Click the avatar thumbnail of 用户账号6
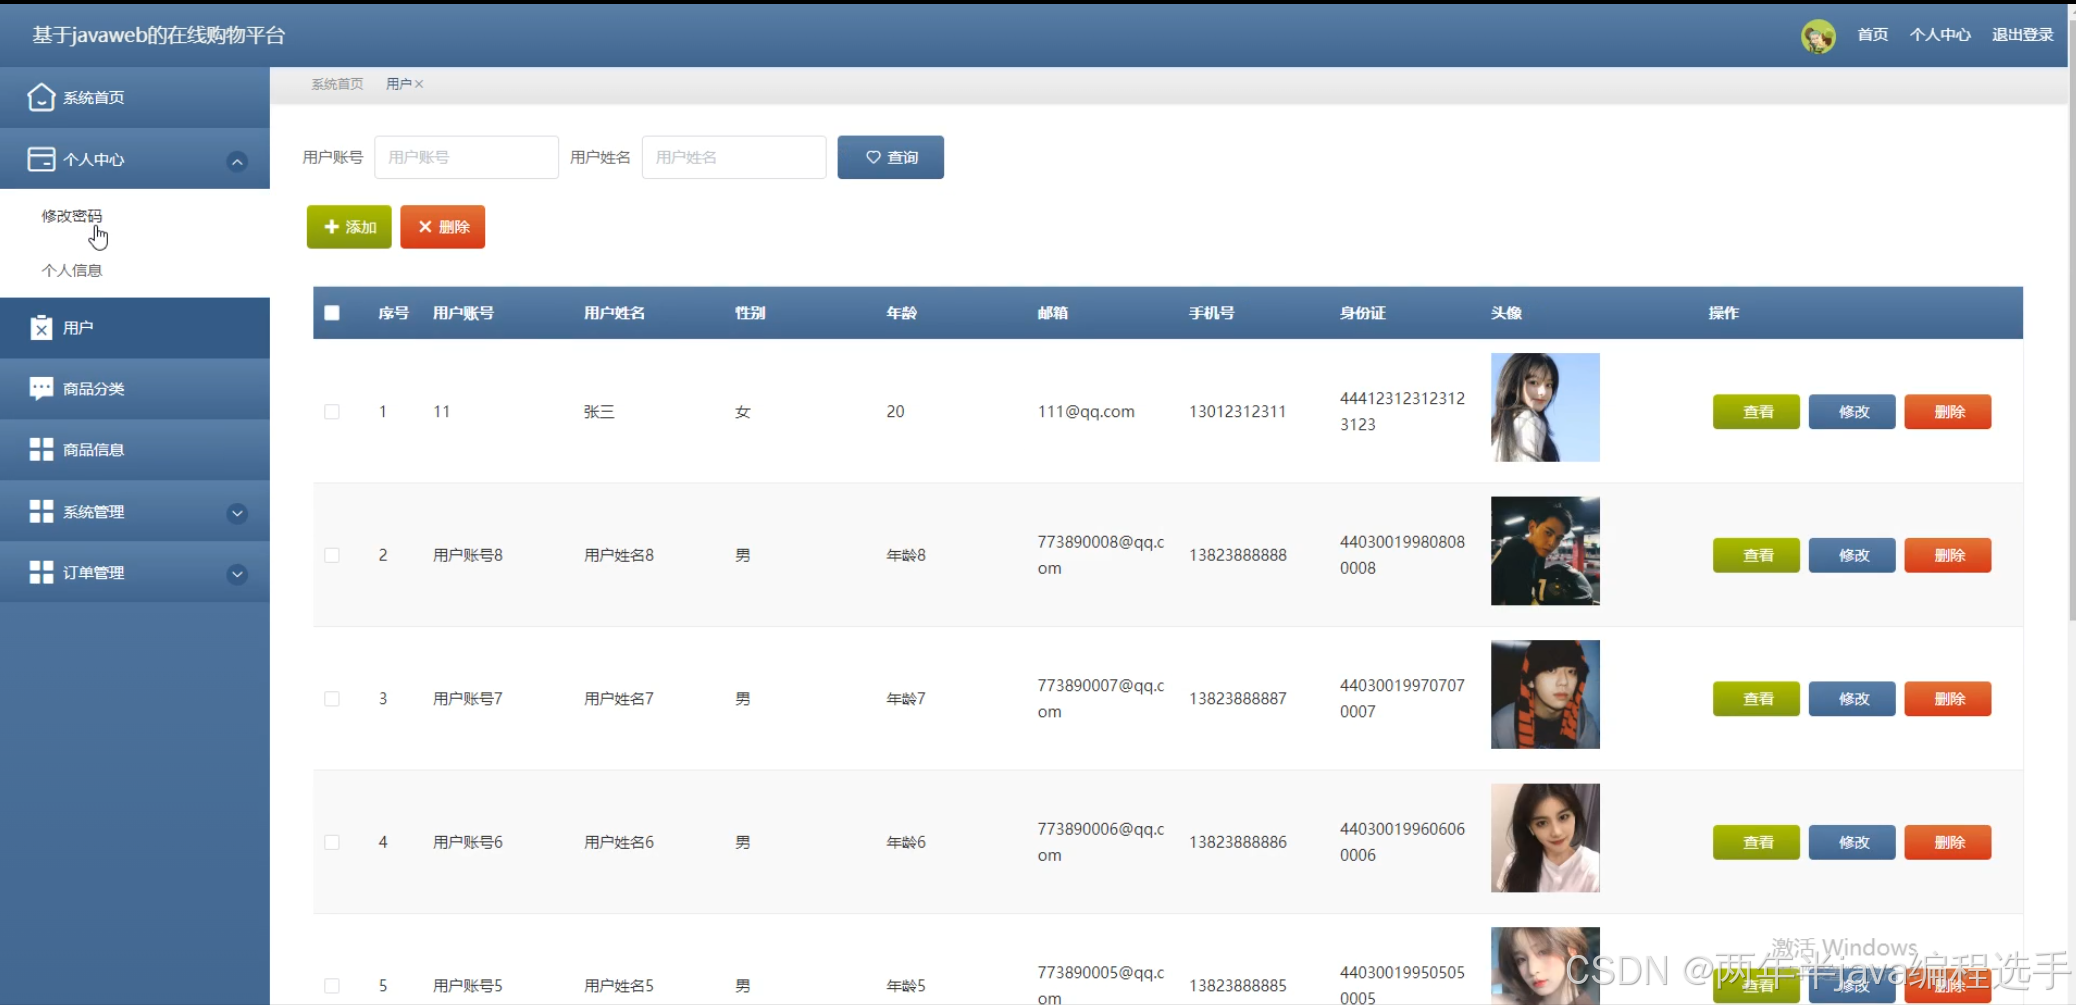The image size is (2076, 1005). pyautogui.click(x=1545, y=838)
